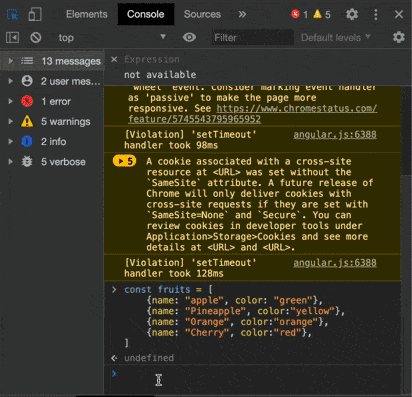Select the '1 error' label
The width and height of the screenshot is (412, 397).
click(56, 101)
